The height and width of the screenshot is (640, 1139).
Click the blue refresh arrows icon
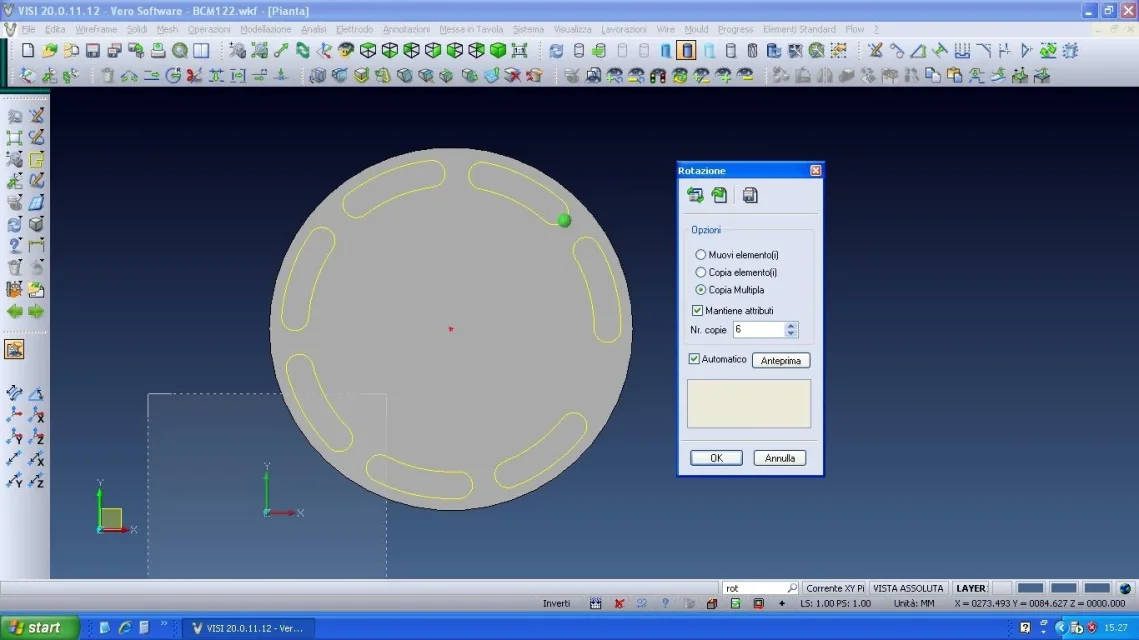pos(556,50)
